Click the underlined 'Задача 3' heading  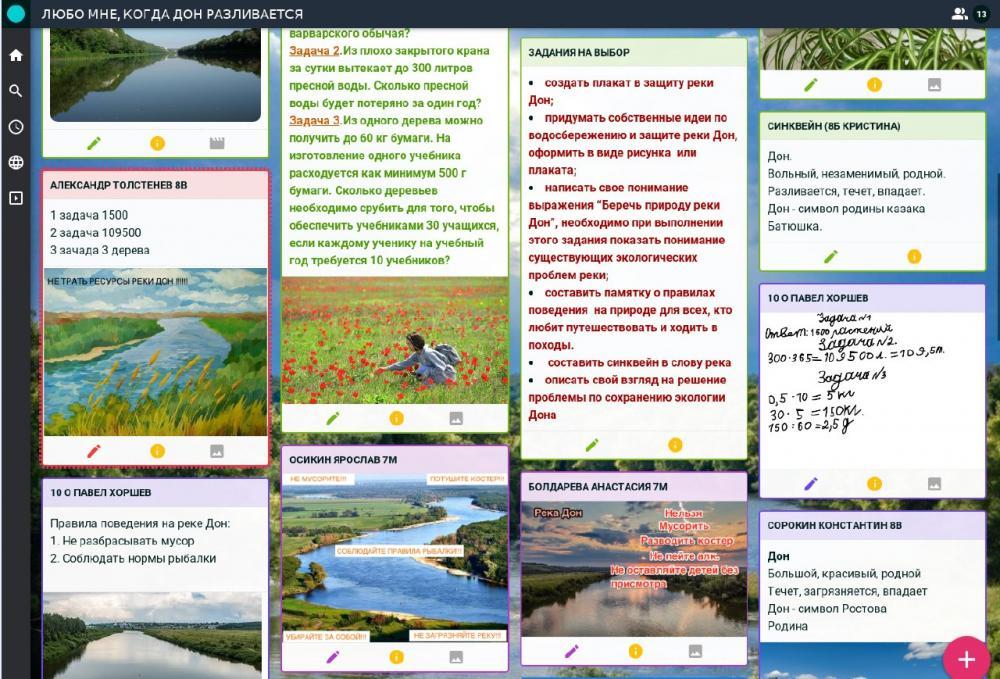pos(314,120)
